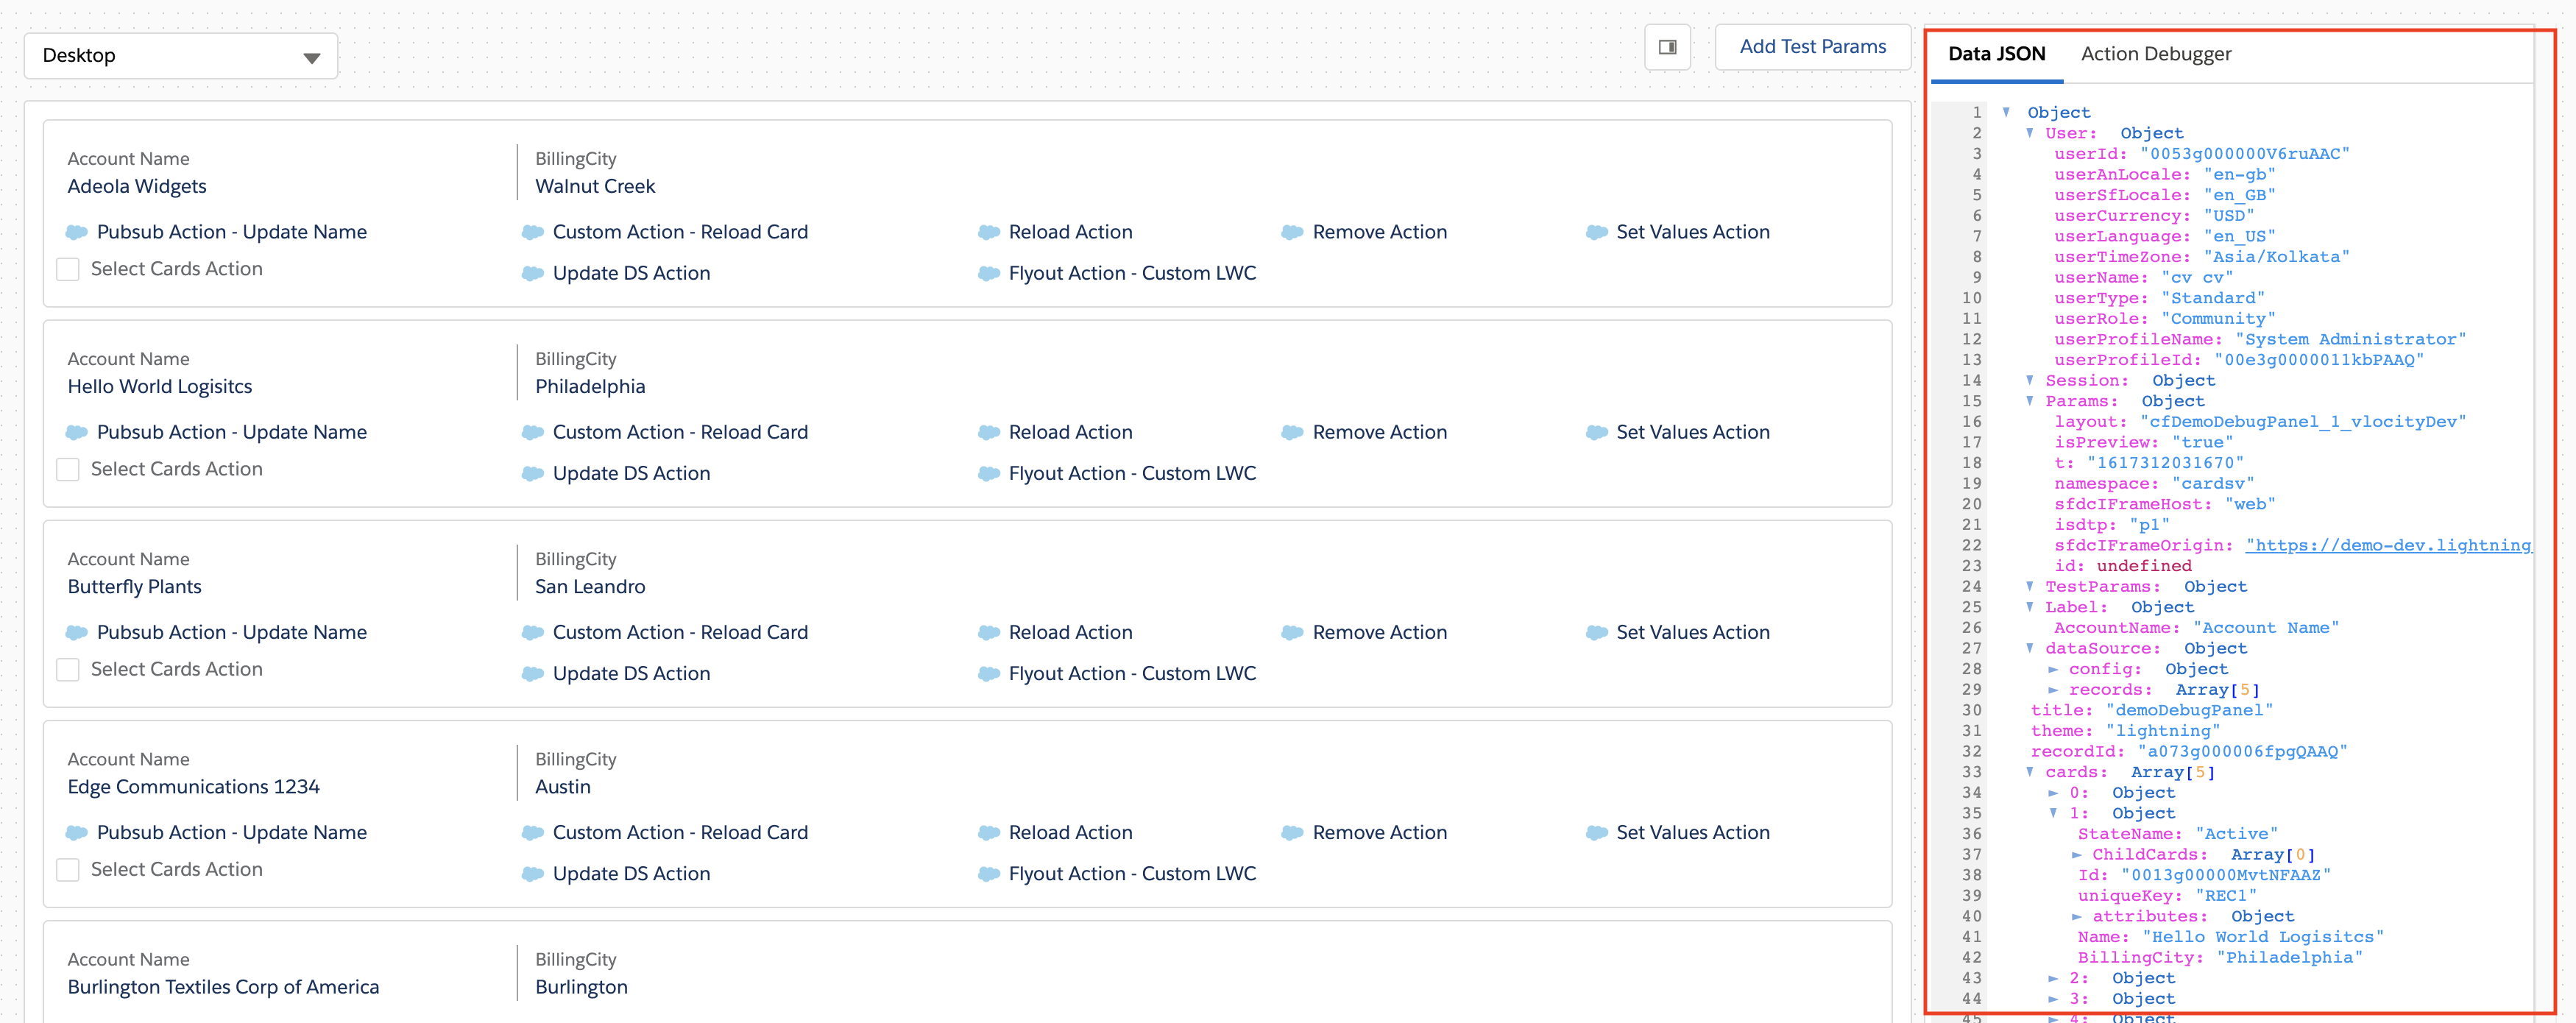
Task: Collapse the cards Array[5] node
Action: [x=2030, y=772]
